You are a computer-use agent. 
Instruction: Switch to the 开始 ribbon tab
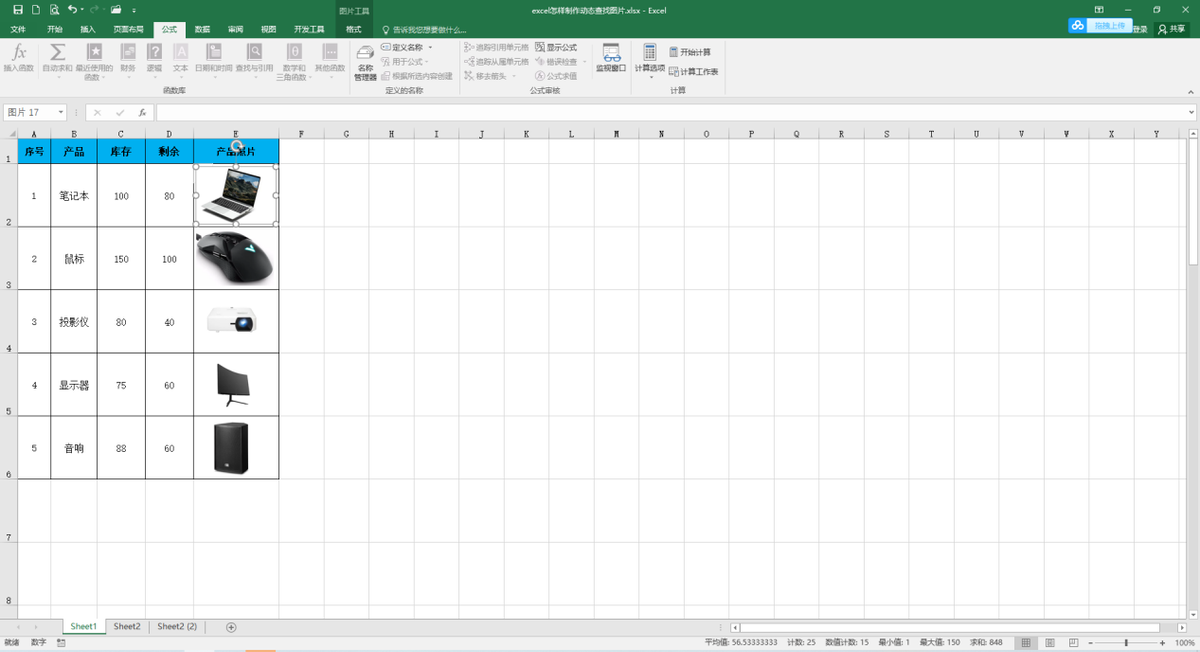54,30
